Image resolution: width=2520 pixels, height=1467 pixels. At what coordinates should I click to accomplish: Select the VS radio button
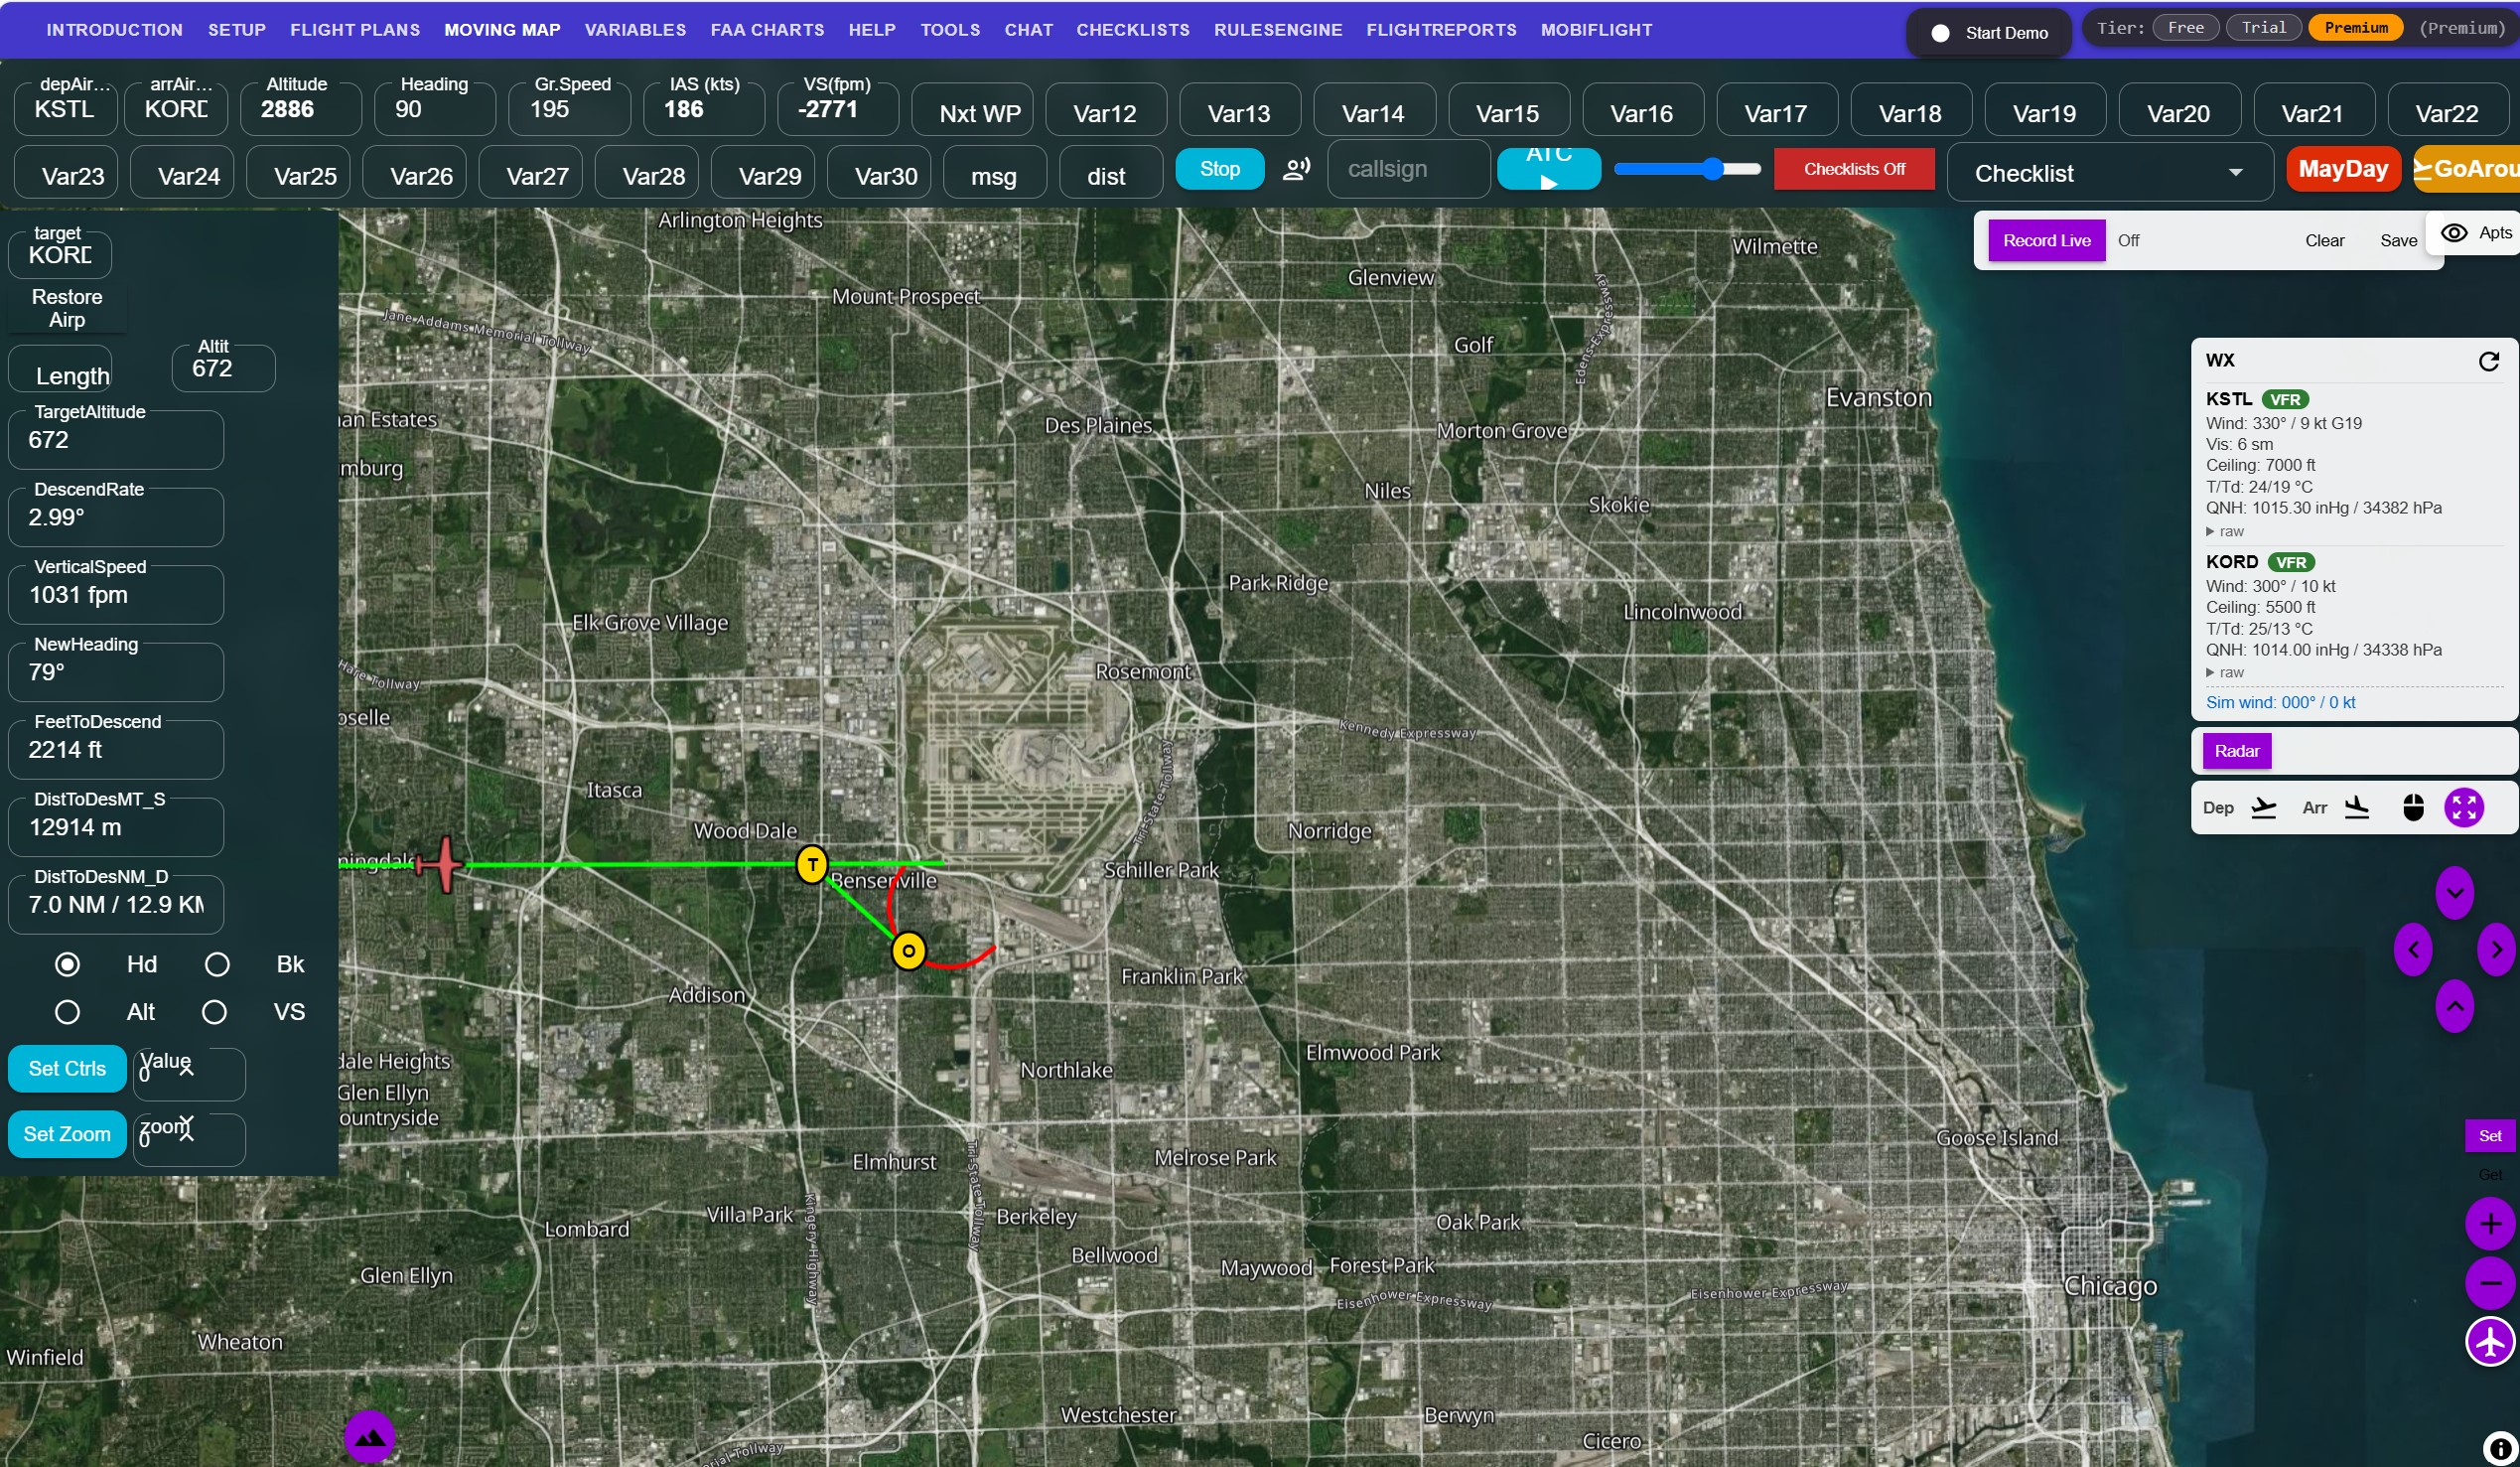tap(214, 1013)
